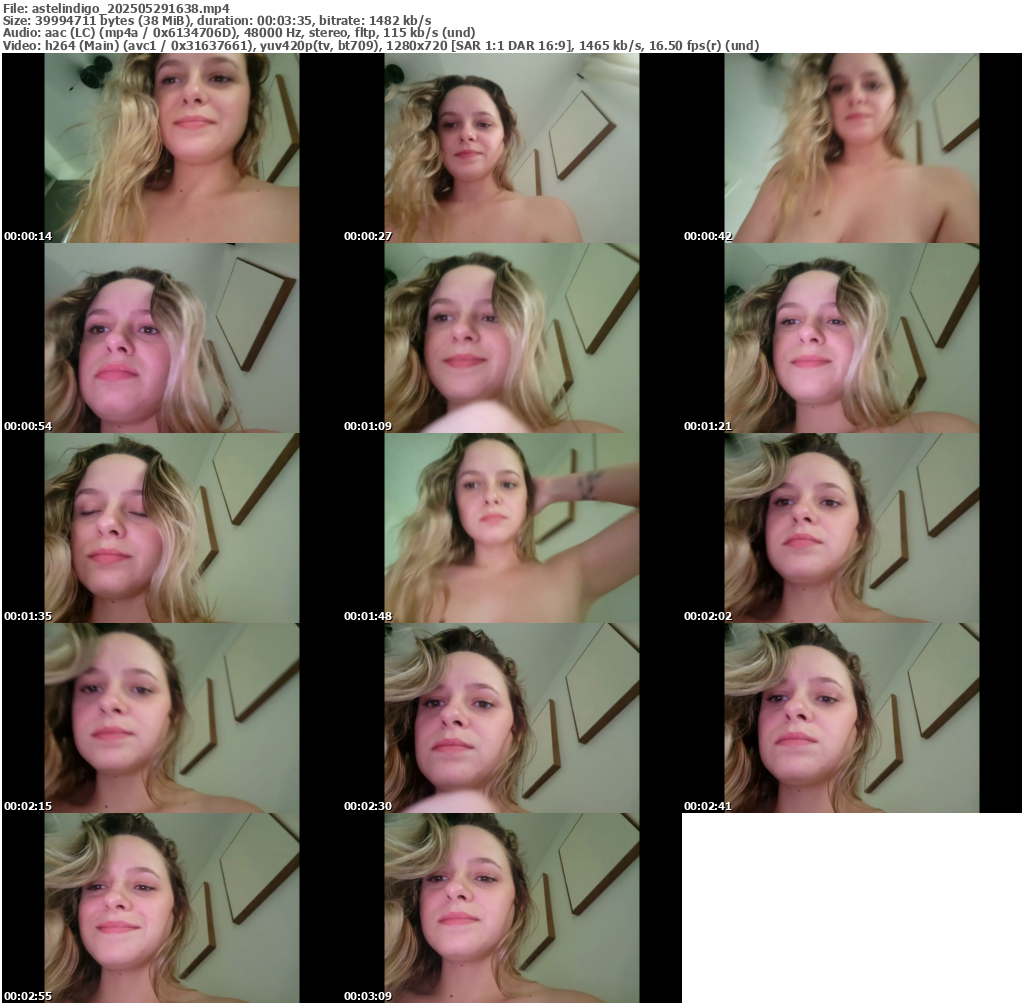Screen dimensions: 1024x1003
Task: Select the frame stamped 00:00:54
Action: pos(172,338)
